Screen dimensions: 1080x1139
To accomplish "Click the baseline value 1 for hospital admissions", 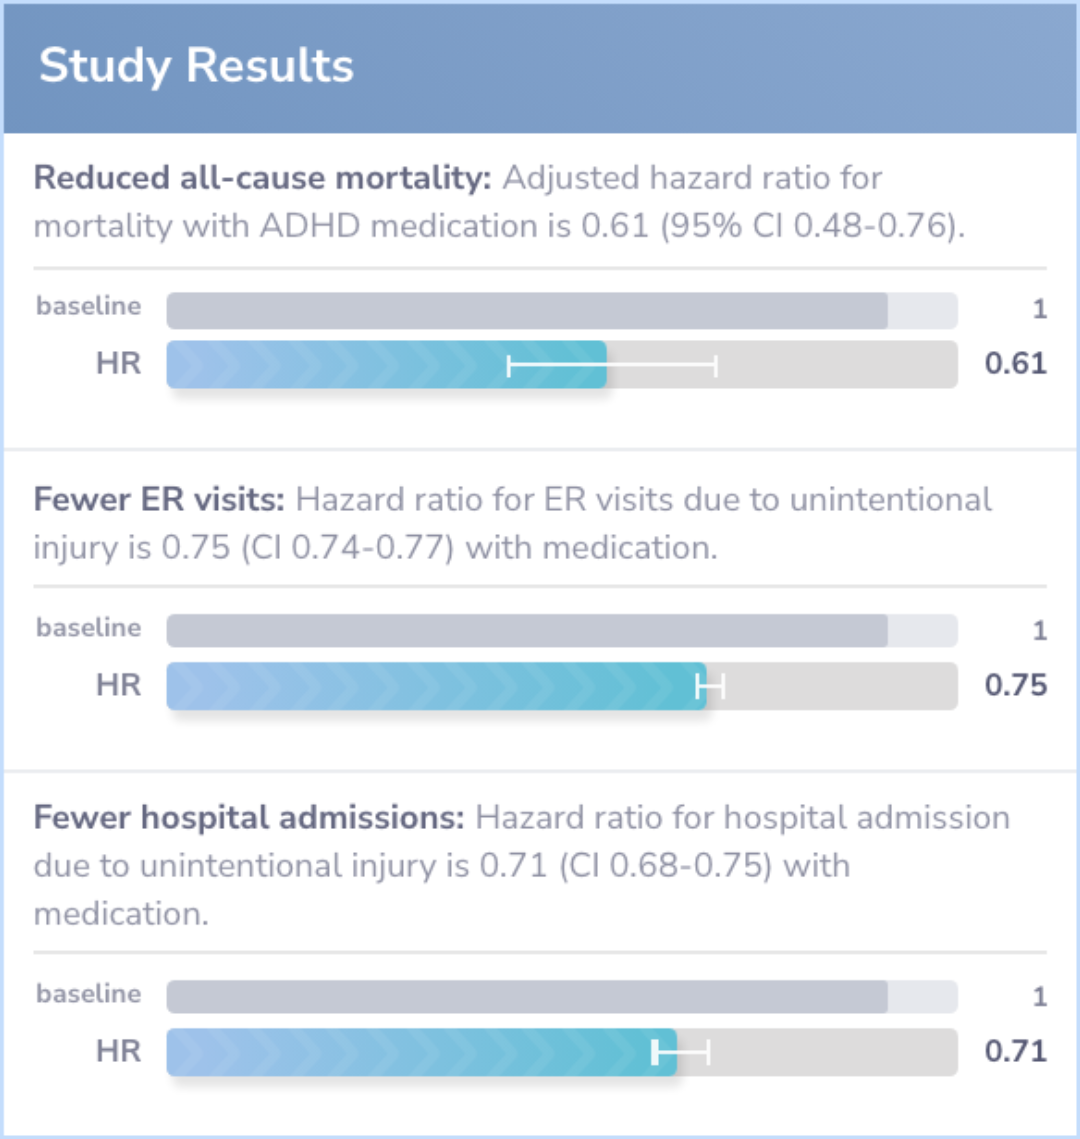I will pos(1040,997).
